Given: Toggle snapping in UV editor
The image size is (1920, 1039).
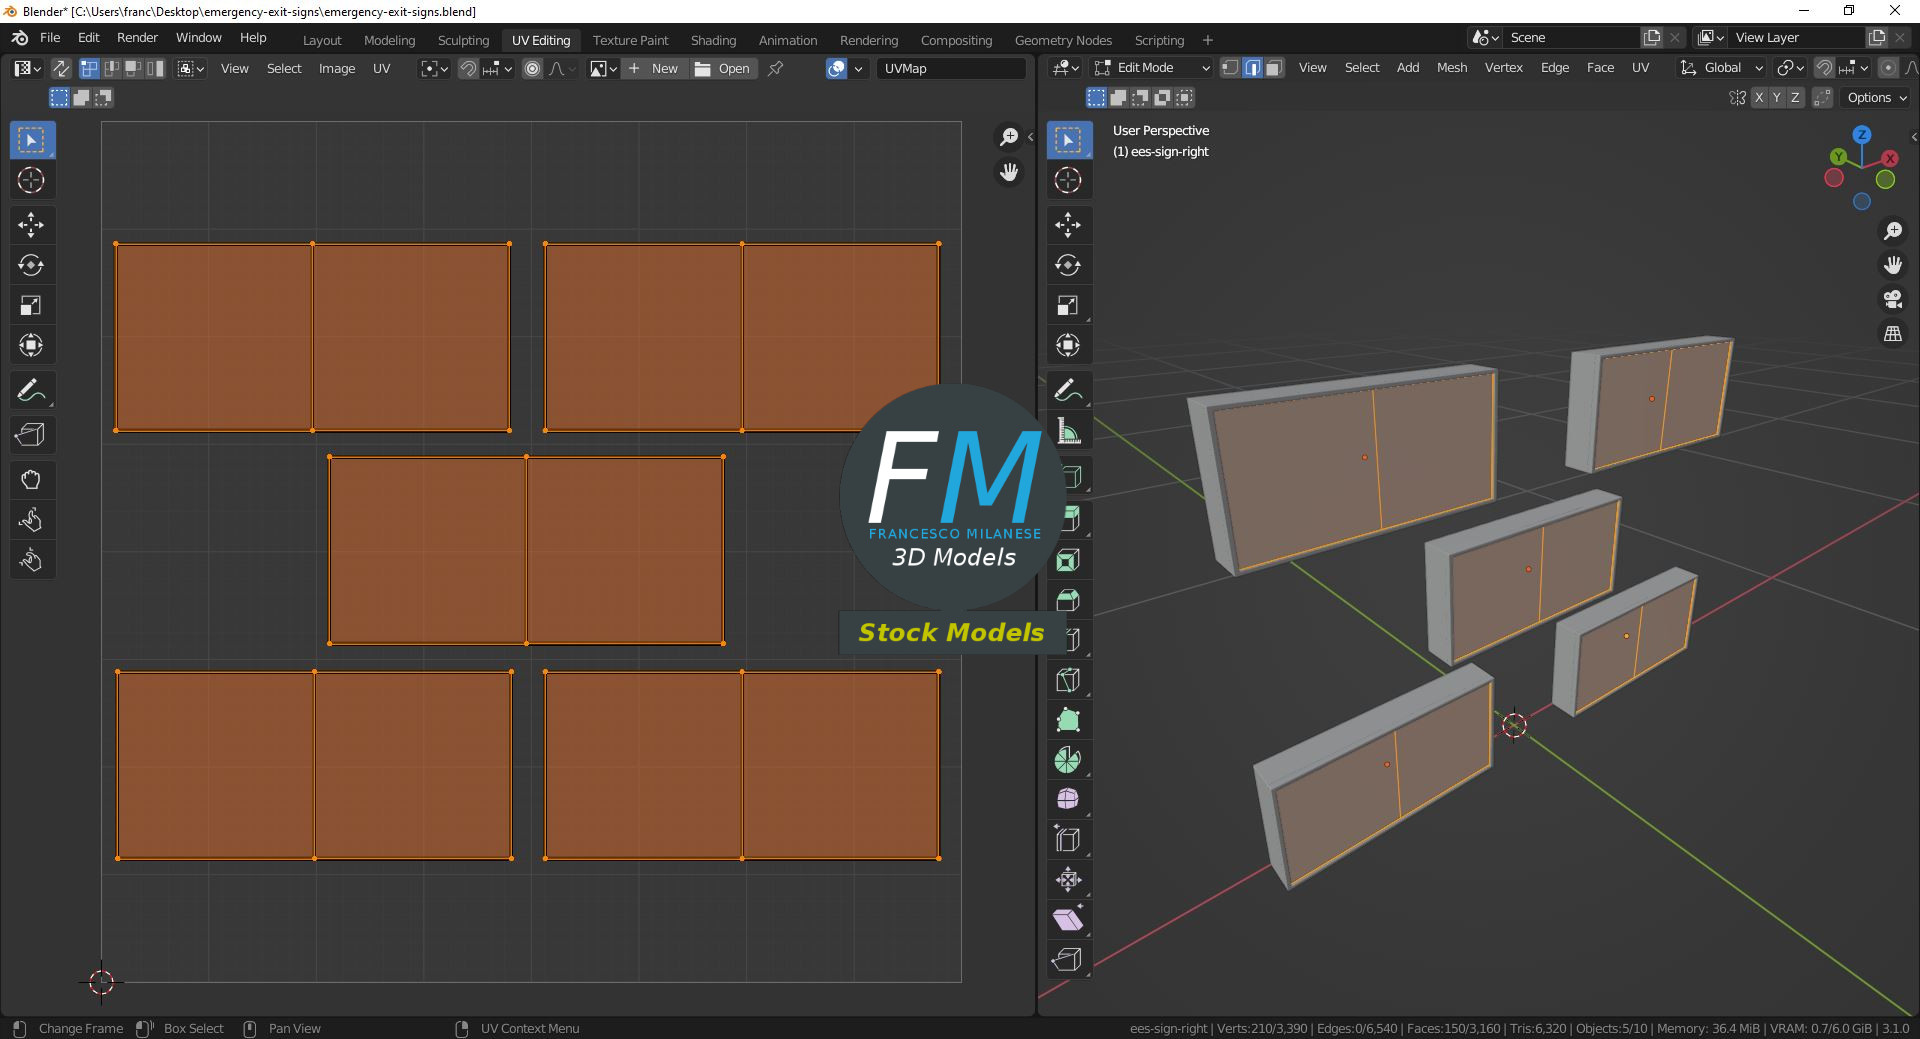Looking at the screenshot, I should [467, 68].
